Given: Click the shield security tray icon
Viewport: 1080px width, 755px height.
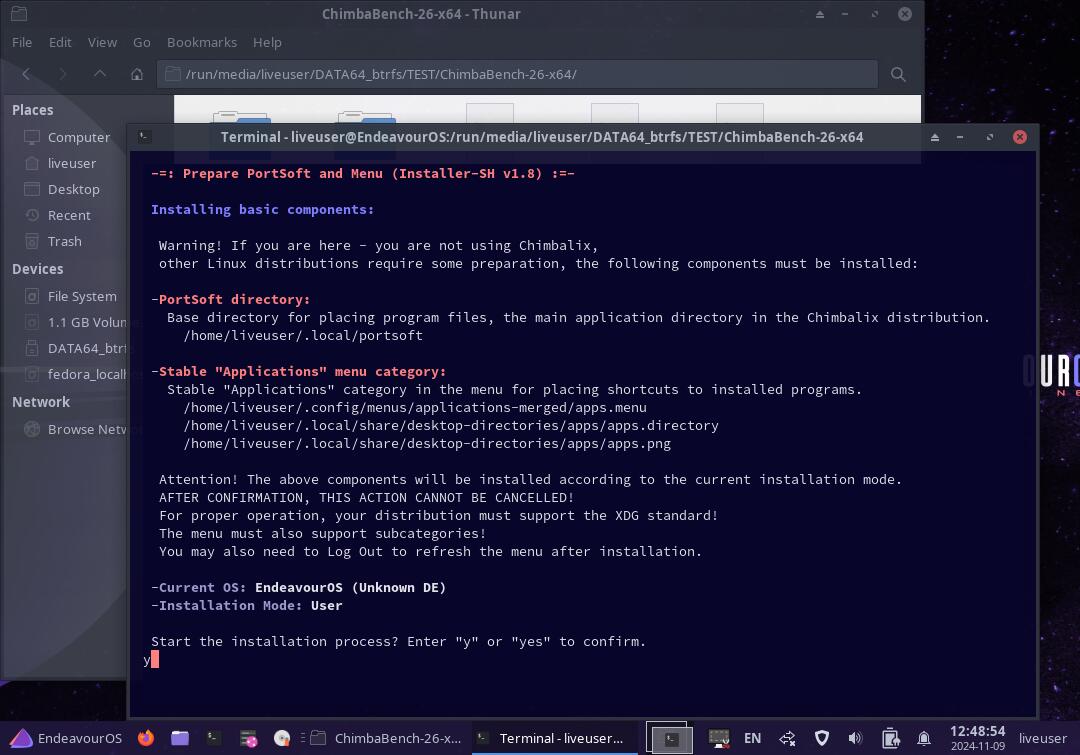Looking at the screenshot, I should (x=822, y=738).
